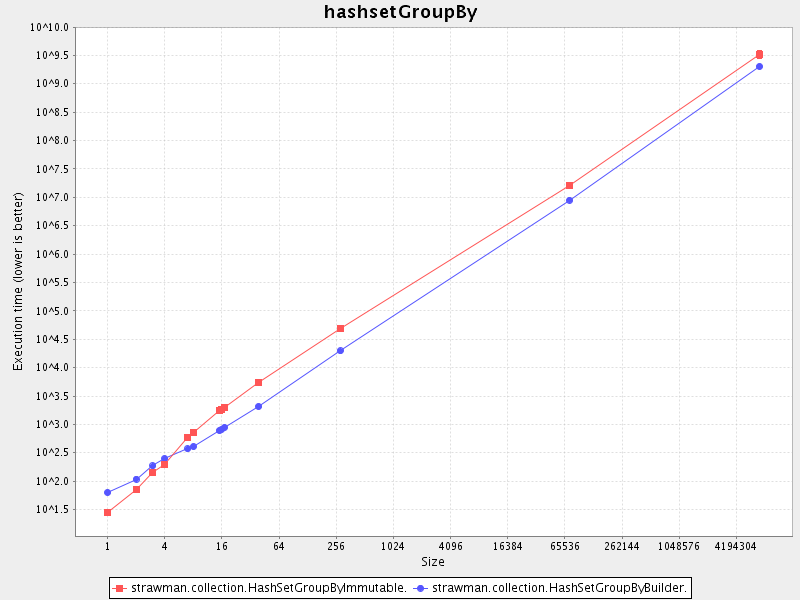800x600 pixels.
Task: Select the HashSetGroupByImmutable legend entry
Action: tap(261, 588)
